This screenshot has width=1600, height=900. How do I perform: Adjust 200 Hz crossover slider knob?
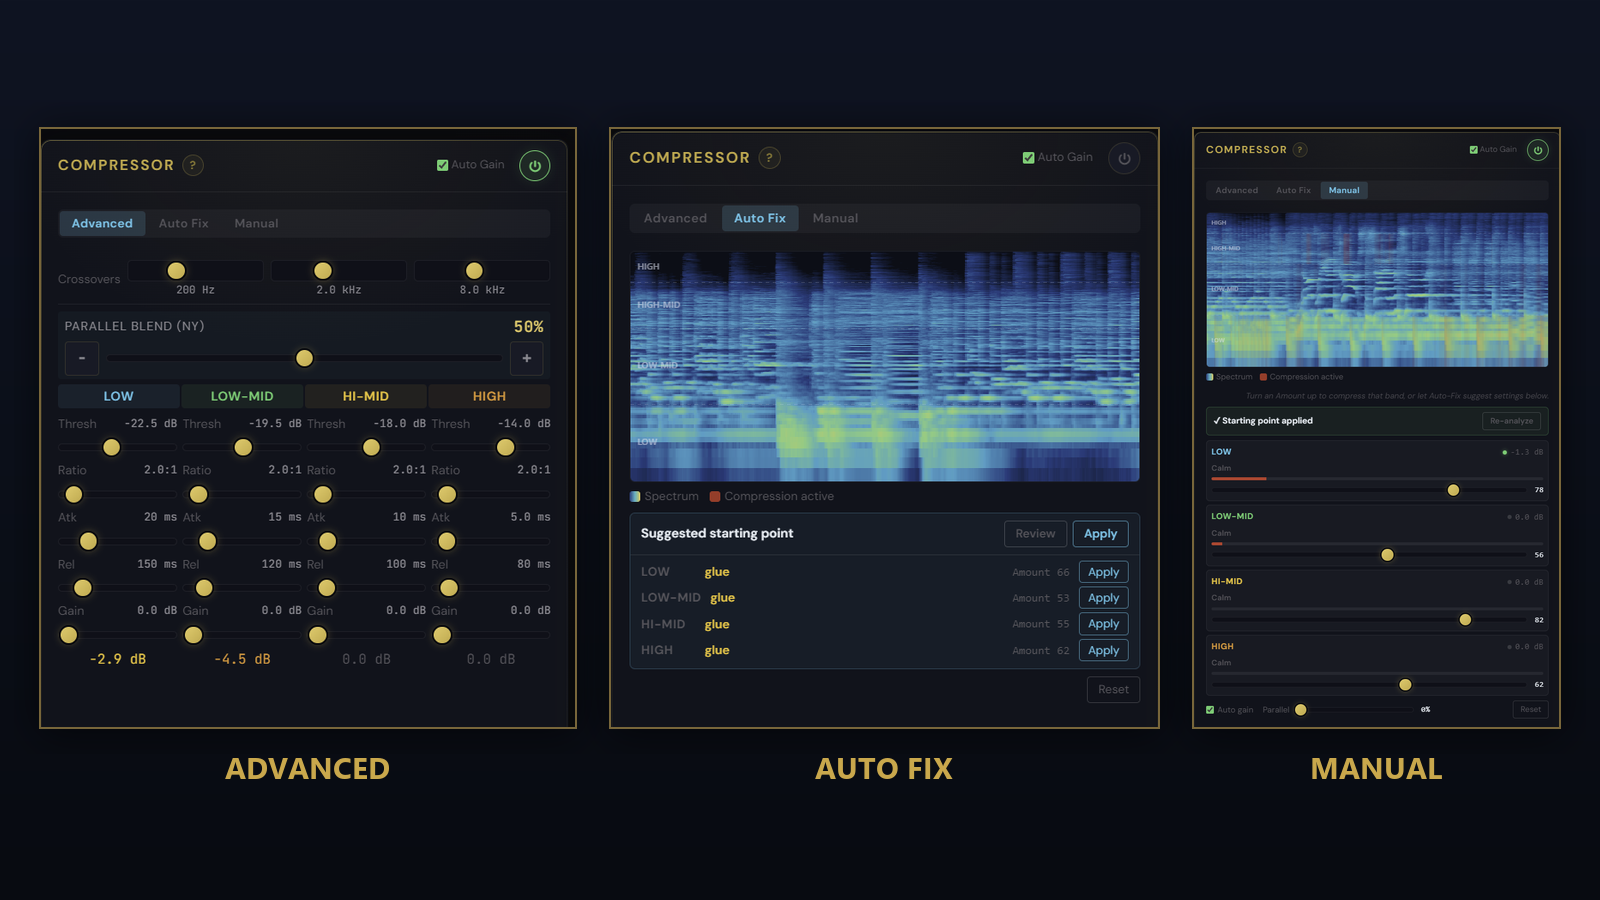(176, 270)
